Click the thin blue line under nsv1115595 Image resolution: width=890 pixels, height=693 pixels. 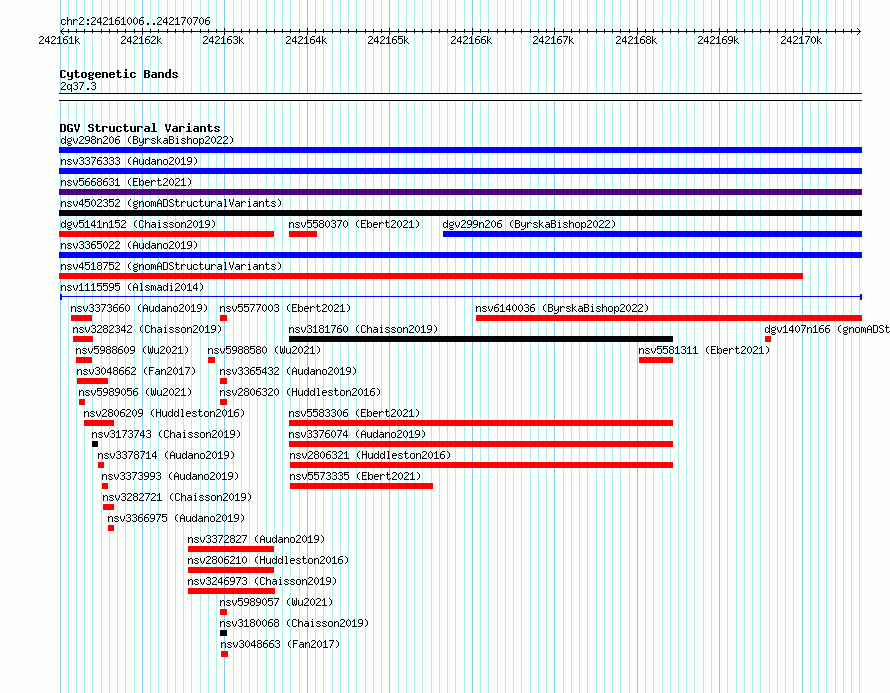tap(461, 297)
